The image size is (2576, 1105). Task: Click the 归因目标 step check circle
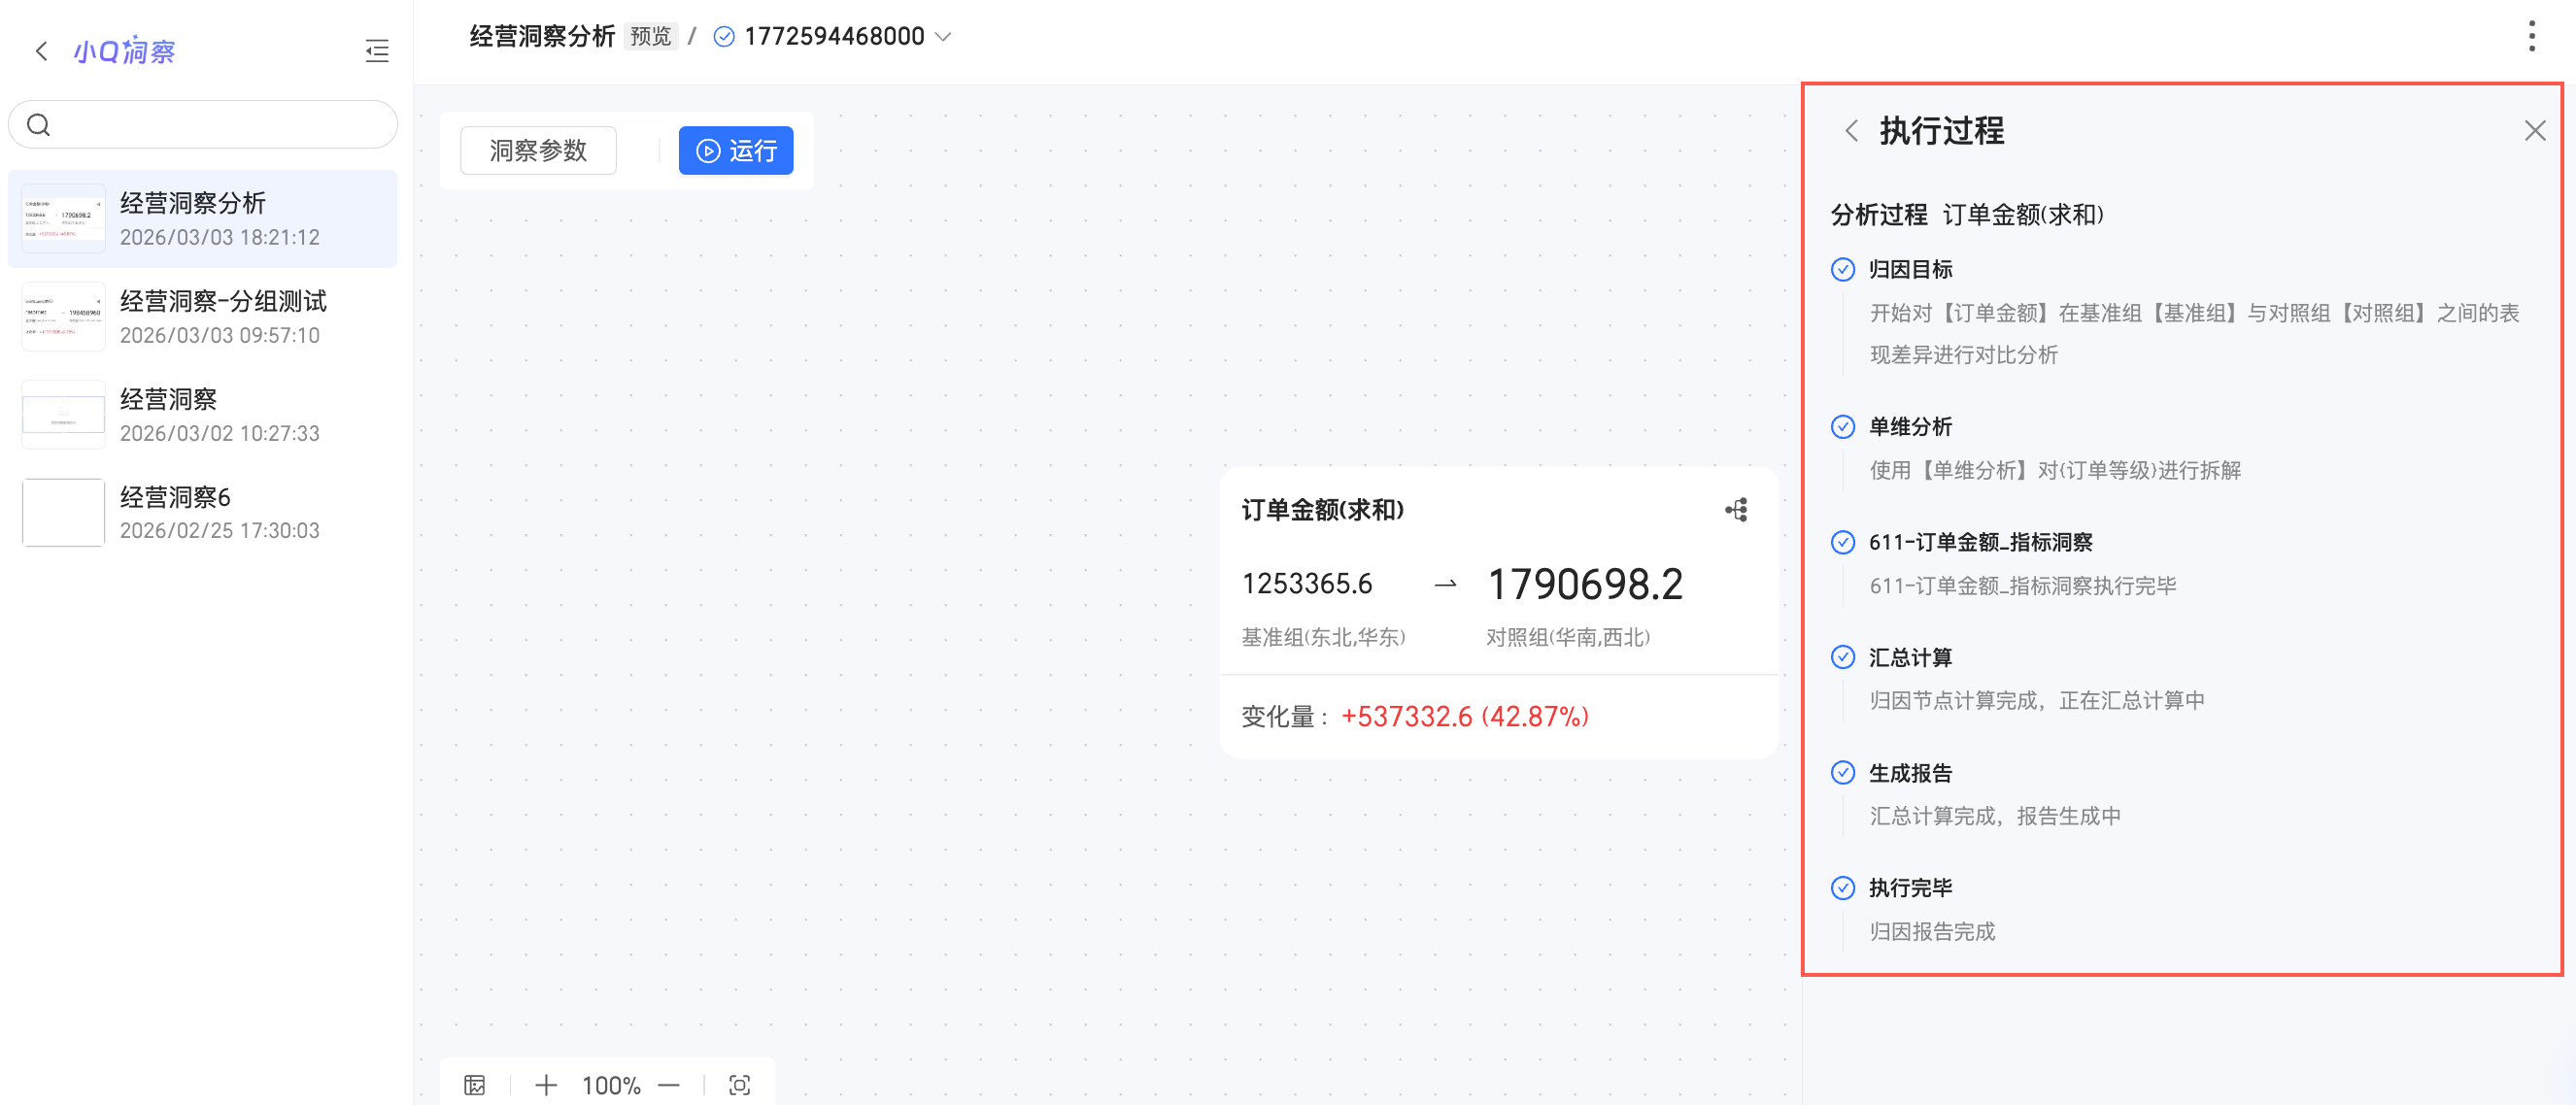click(1842, 270)
